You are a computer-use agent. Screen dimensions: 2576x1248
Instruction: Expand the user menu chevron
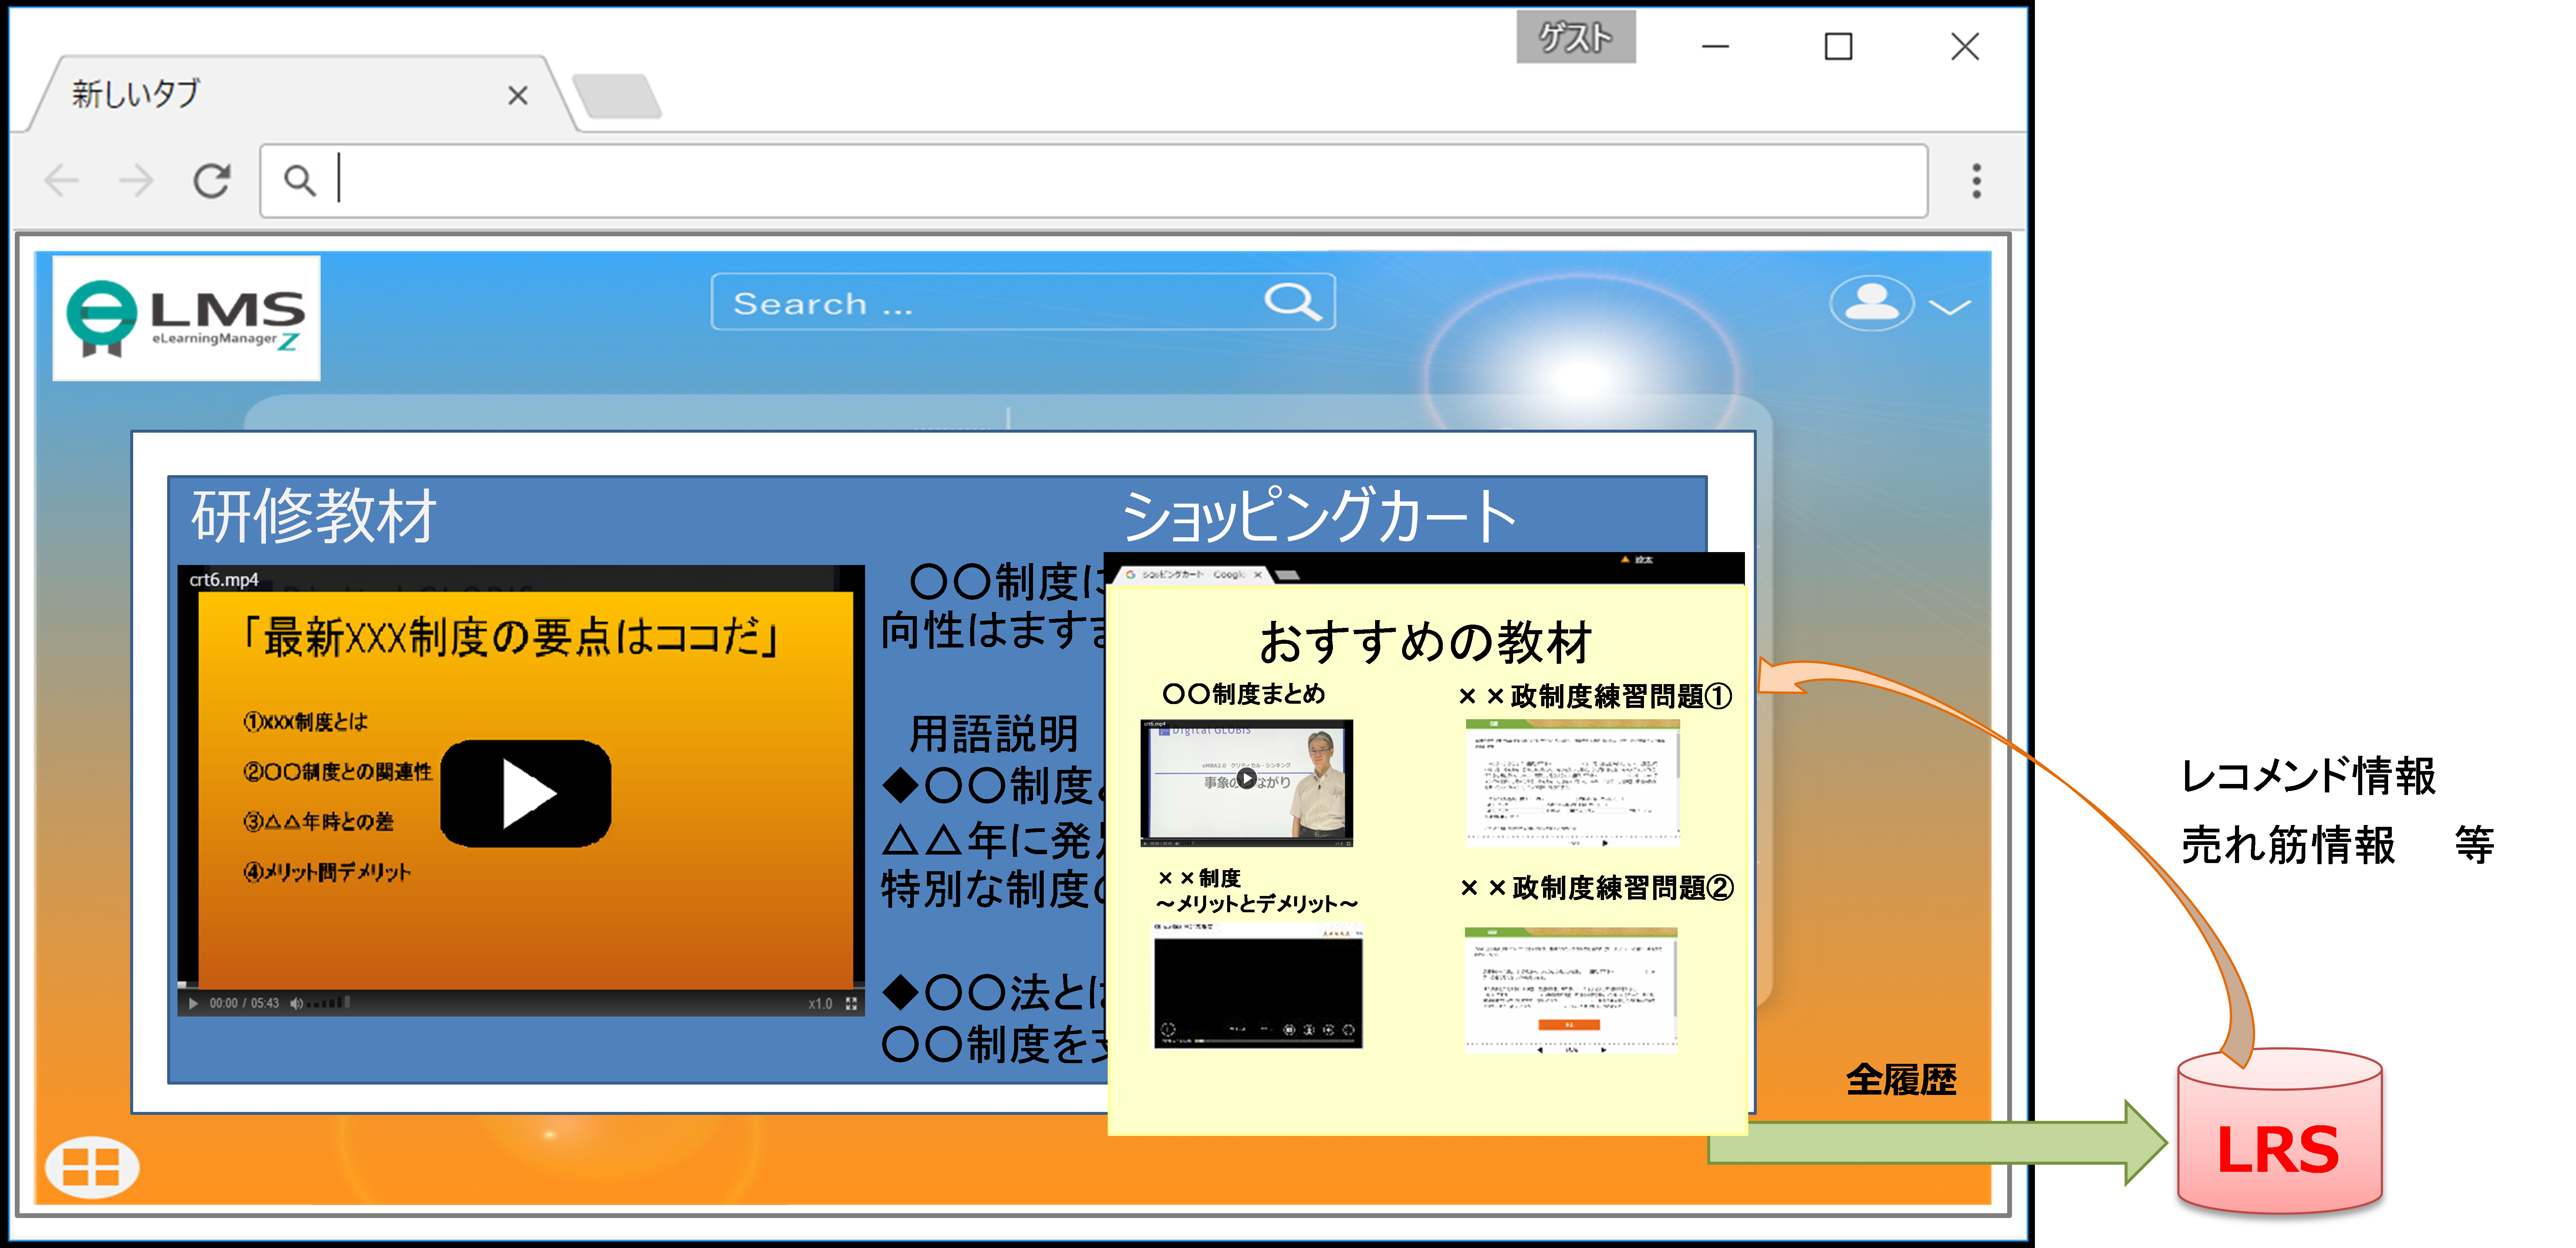tap(1950, 307)
